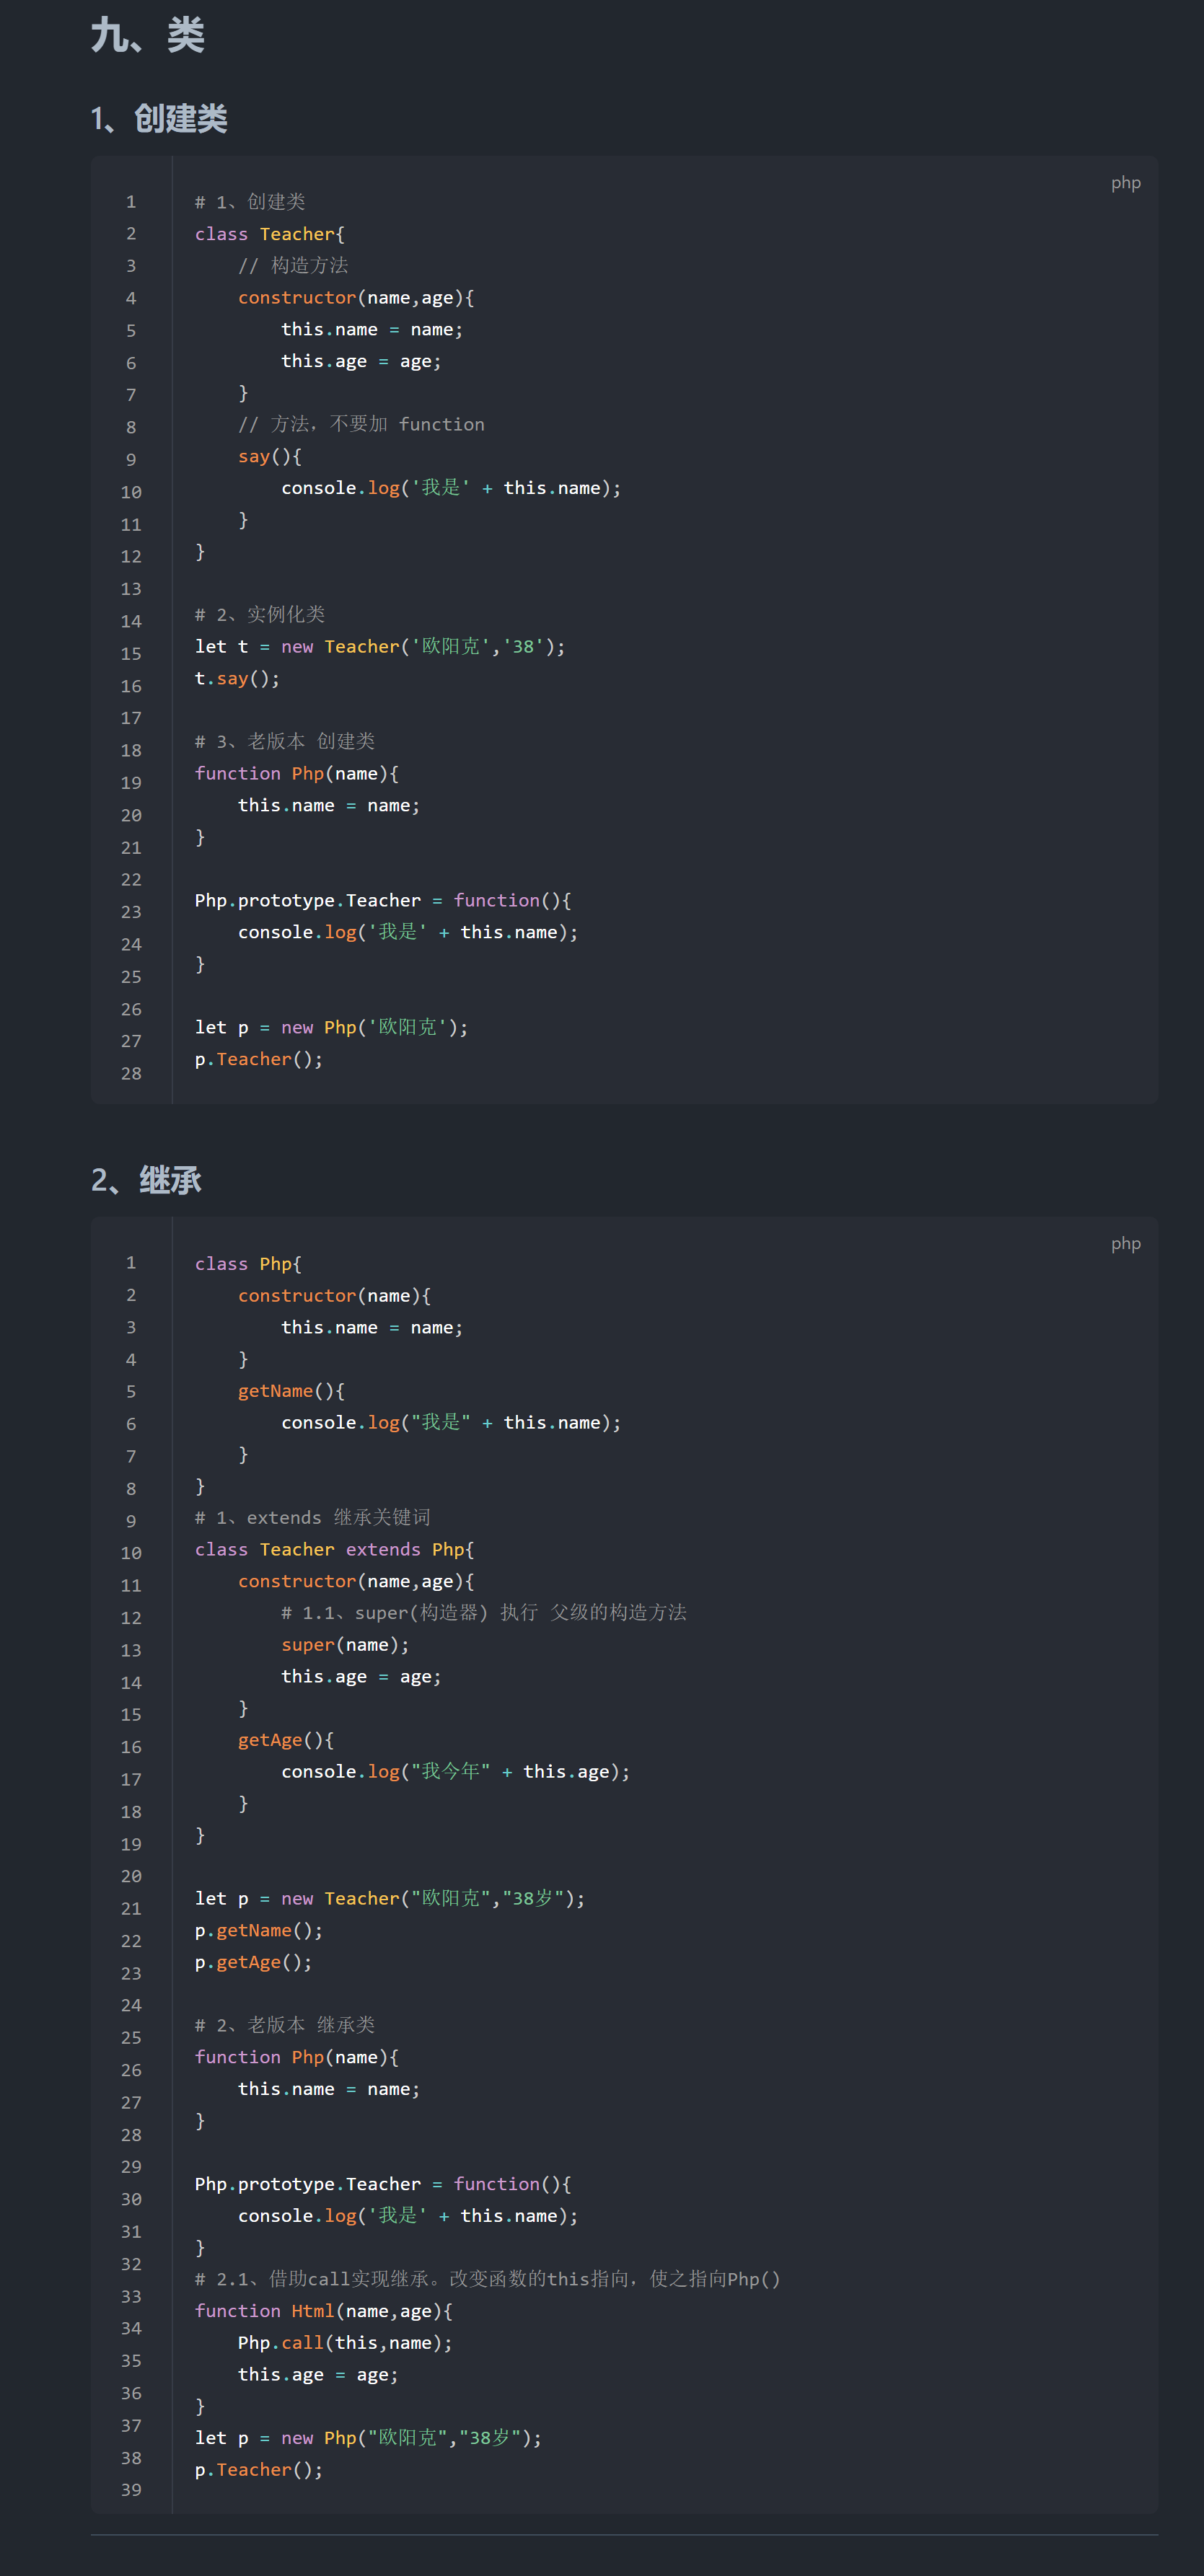Viewport: 1204px width, 2576px height.
Task: Click the line 'class Php{'
Action: (x=248, y=1264)
